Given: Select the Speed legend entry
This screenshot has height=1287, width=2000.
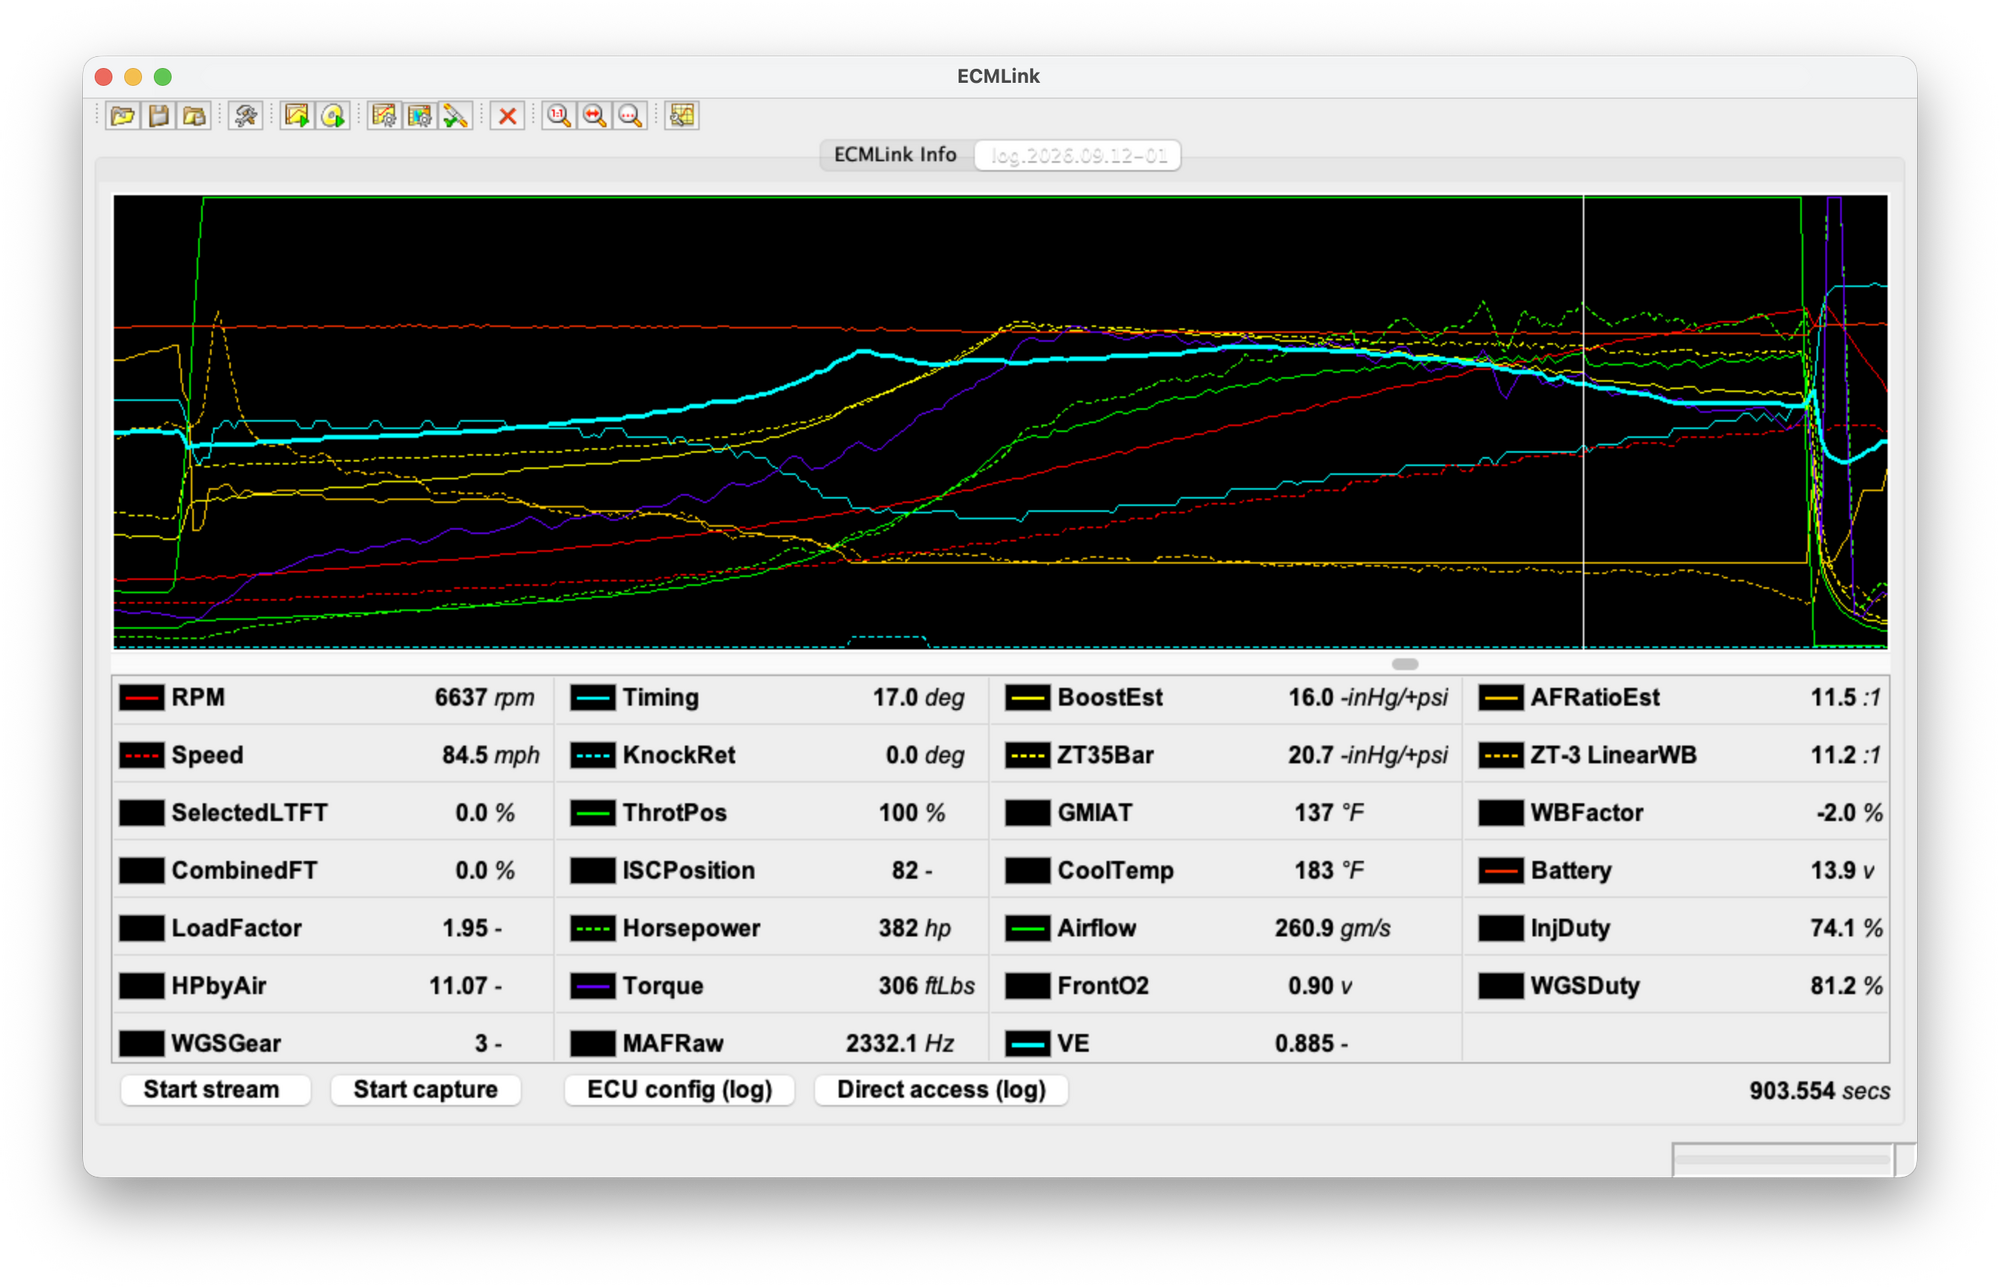Looking at the screenshot, I should [x=333, y=756].
